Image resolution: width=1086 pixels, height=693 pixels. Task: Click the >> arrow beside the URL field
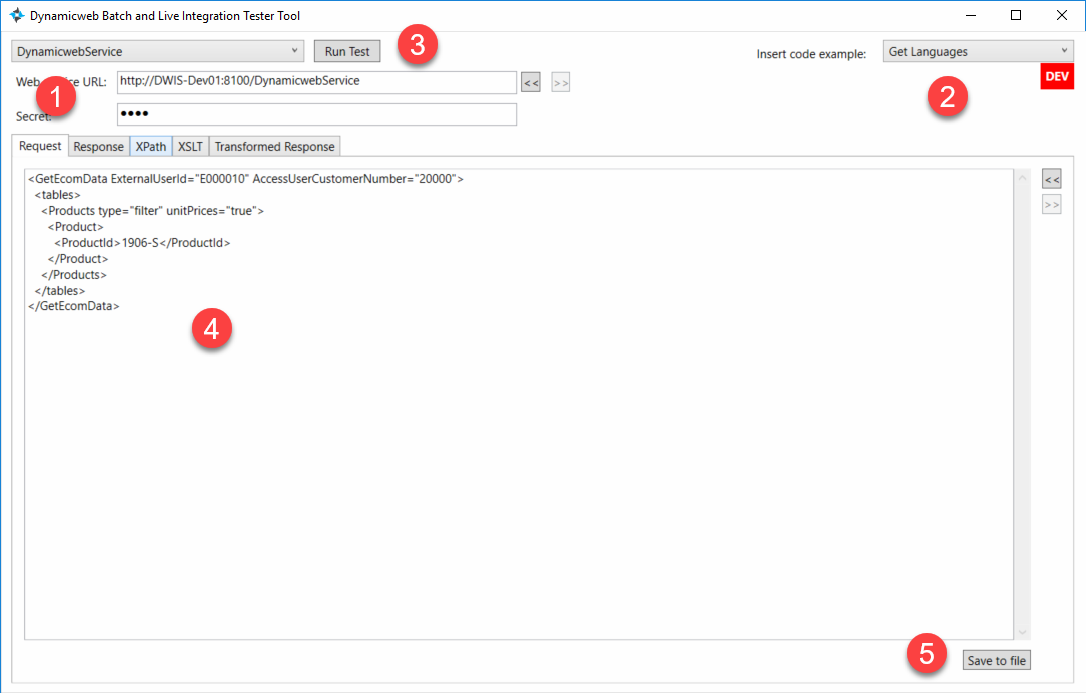click(561, 83)
